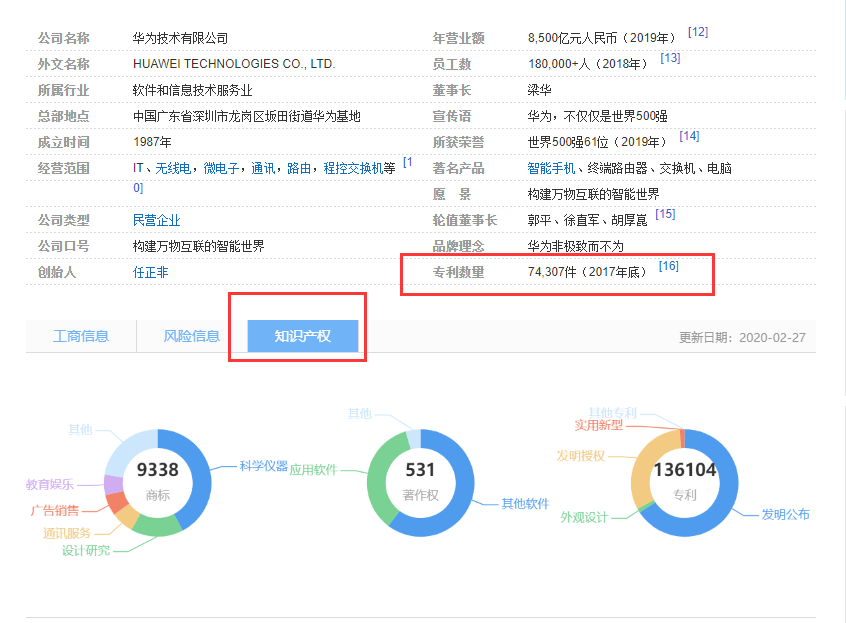点击年营业额后的参考文献[12]
This screenshot has width=846, height=623.
click(x=697, y=30)
